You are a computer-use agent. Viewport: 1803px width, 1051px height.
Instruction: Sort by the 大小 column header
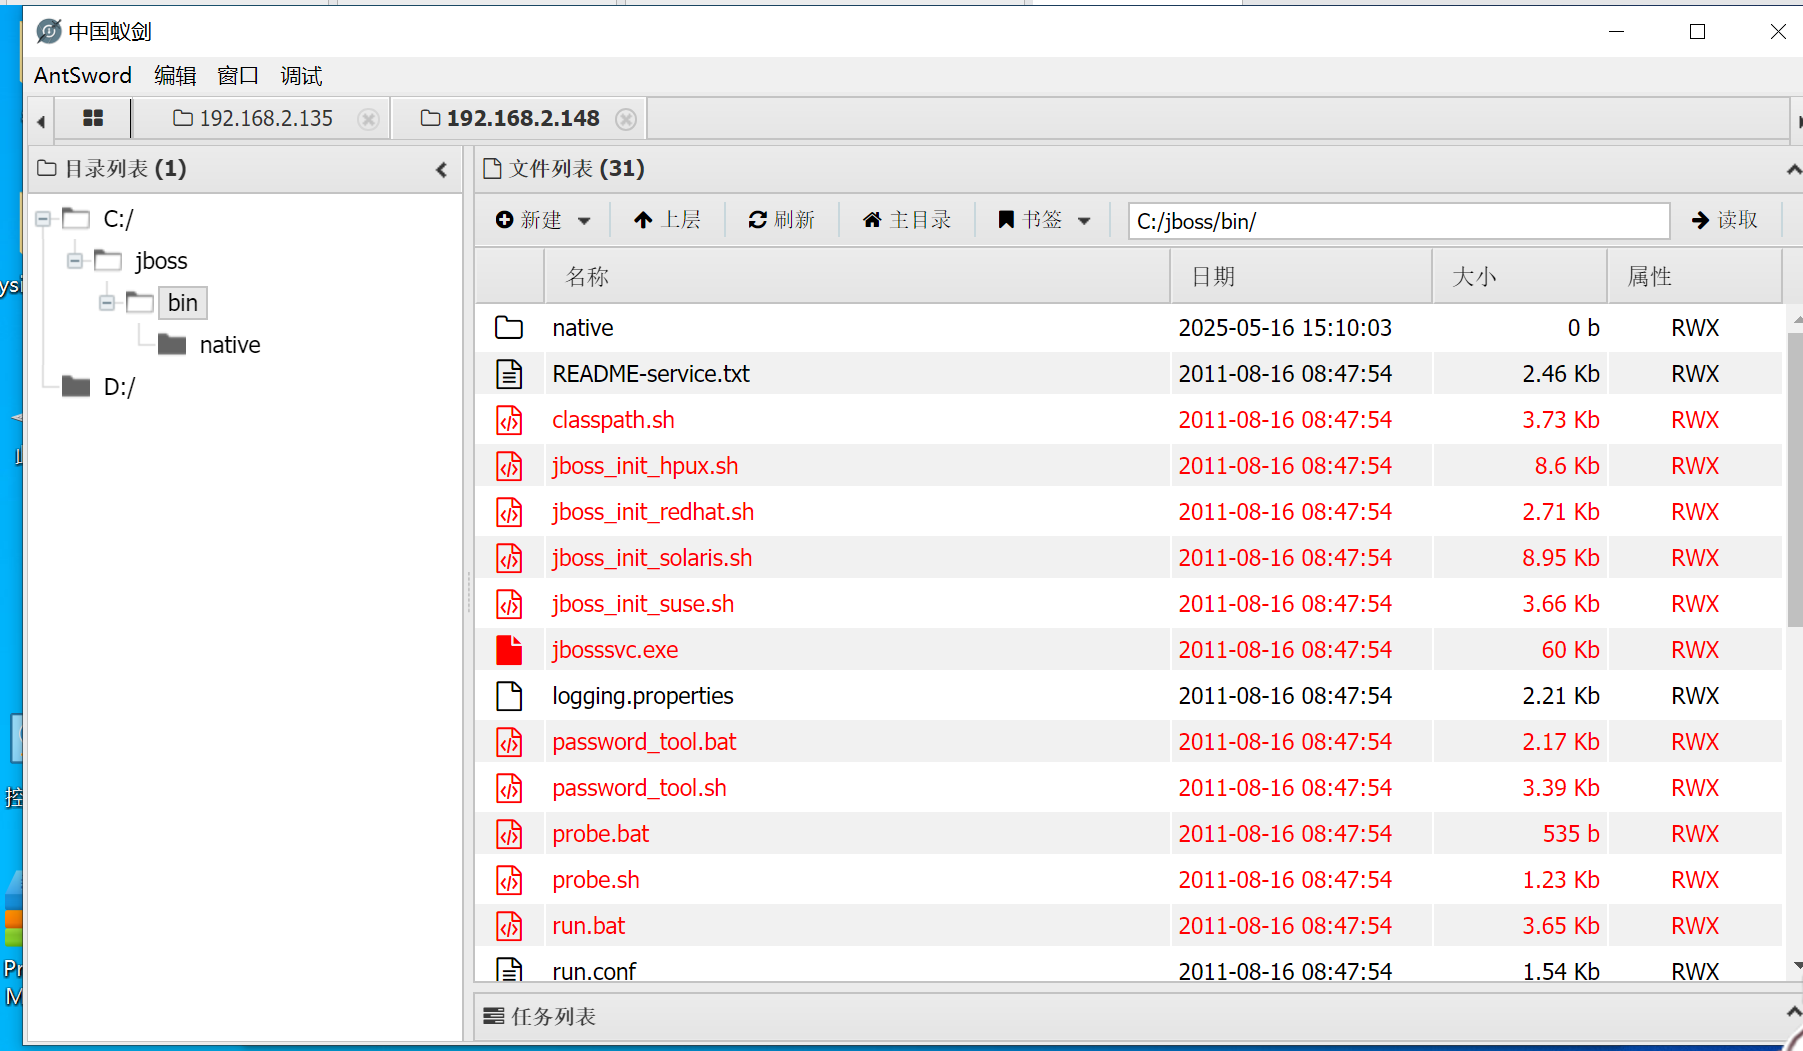1519,277
